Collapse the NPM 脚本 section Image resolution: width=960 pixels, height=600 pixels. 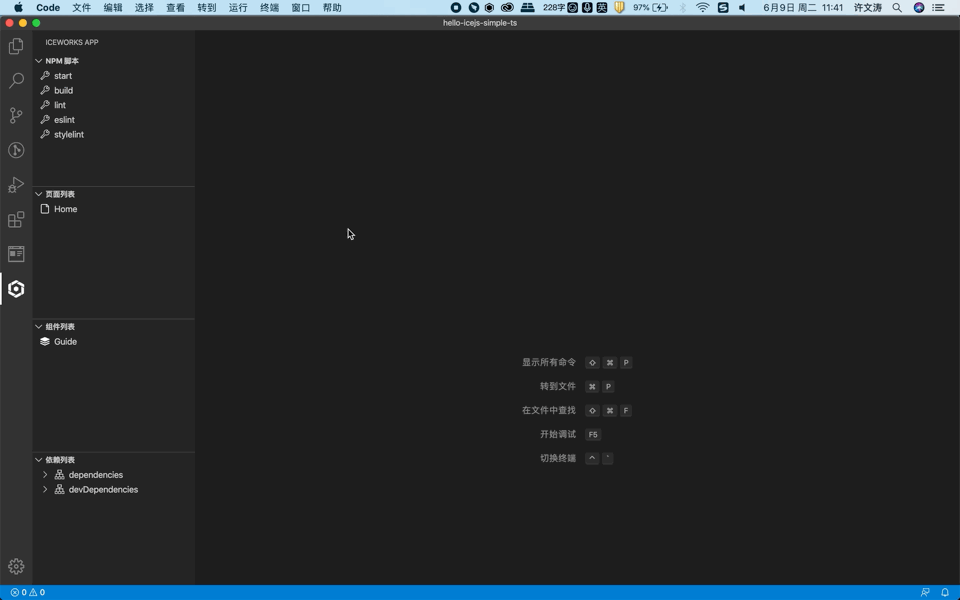[x=39, y=61]
